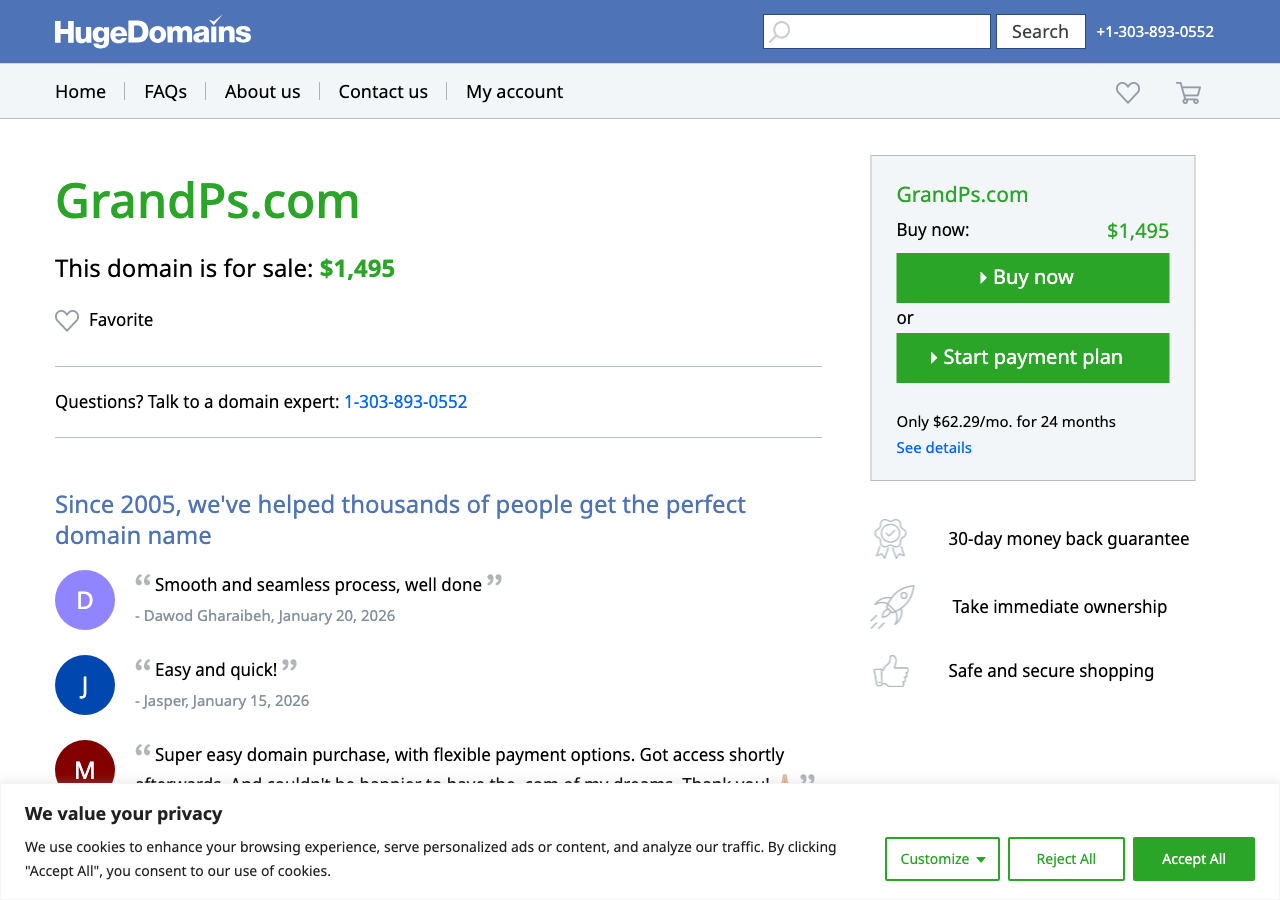Call the domain expert phone number link
The height and width of the screenshot is (900, 1280).
[405, 402]
